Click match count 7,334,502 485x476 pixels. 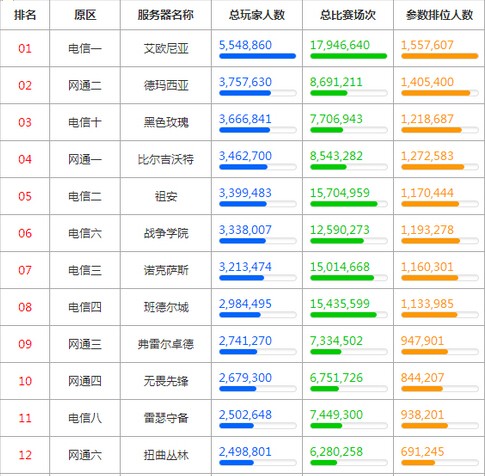pyautogui.click(x=336, y=341)
